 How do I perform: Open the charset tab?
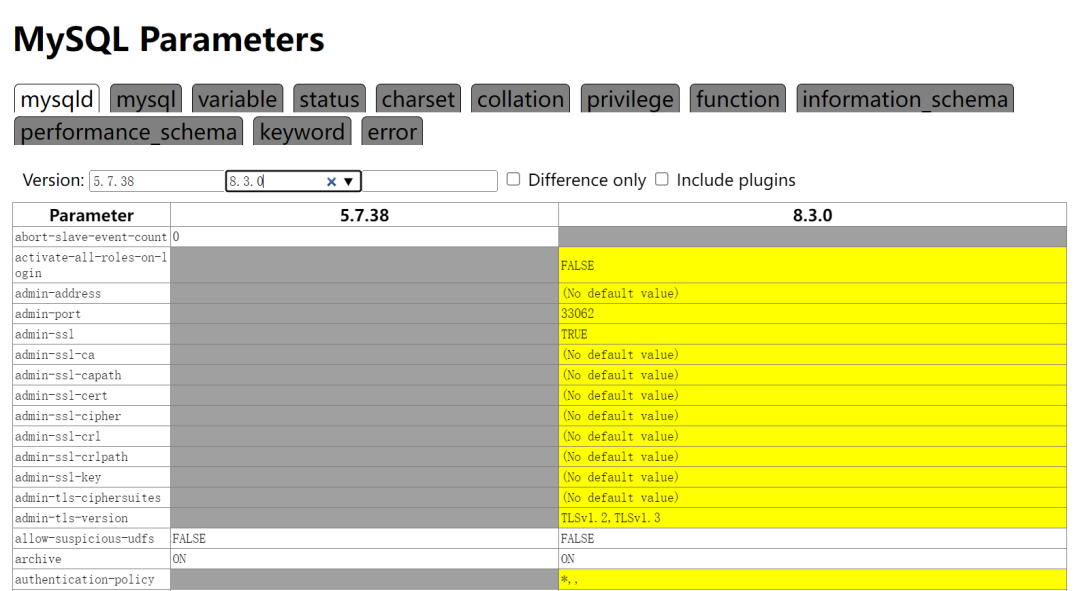418,98
